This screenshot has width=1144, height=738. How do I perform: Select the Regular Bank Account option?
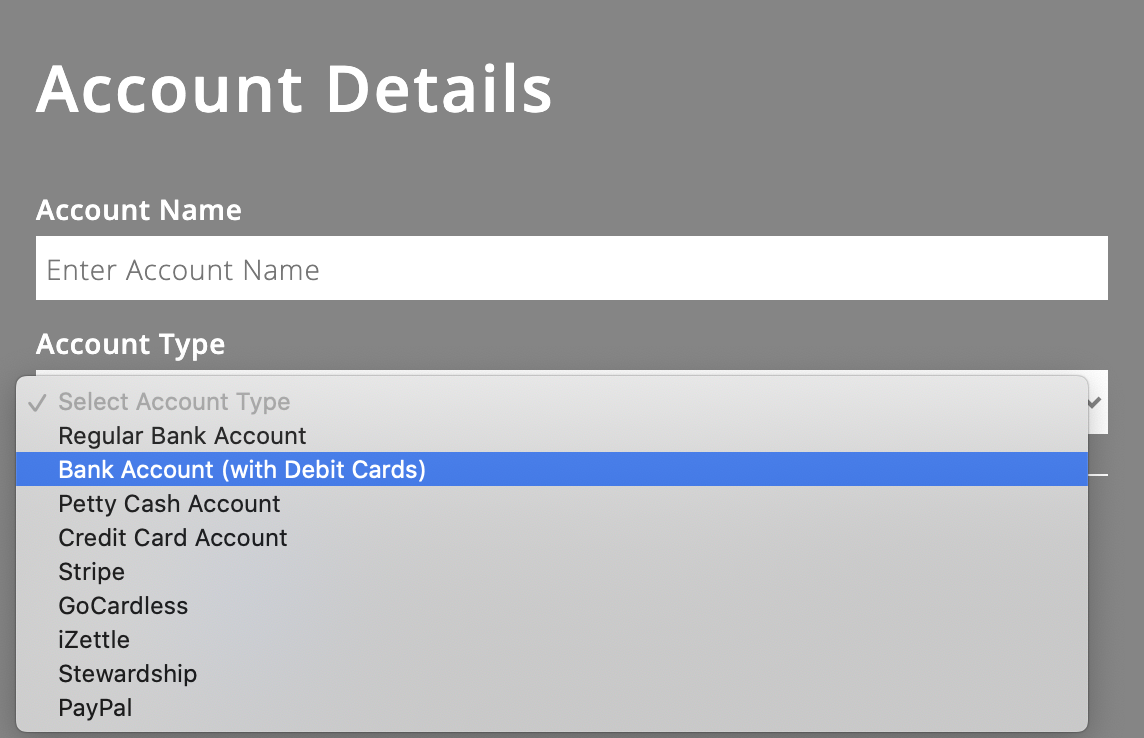(x=182, y=435)
